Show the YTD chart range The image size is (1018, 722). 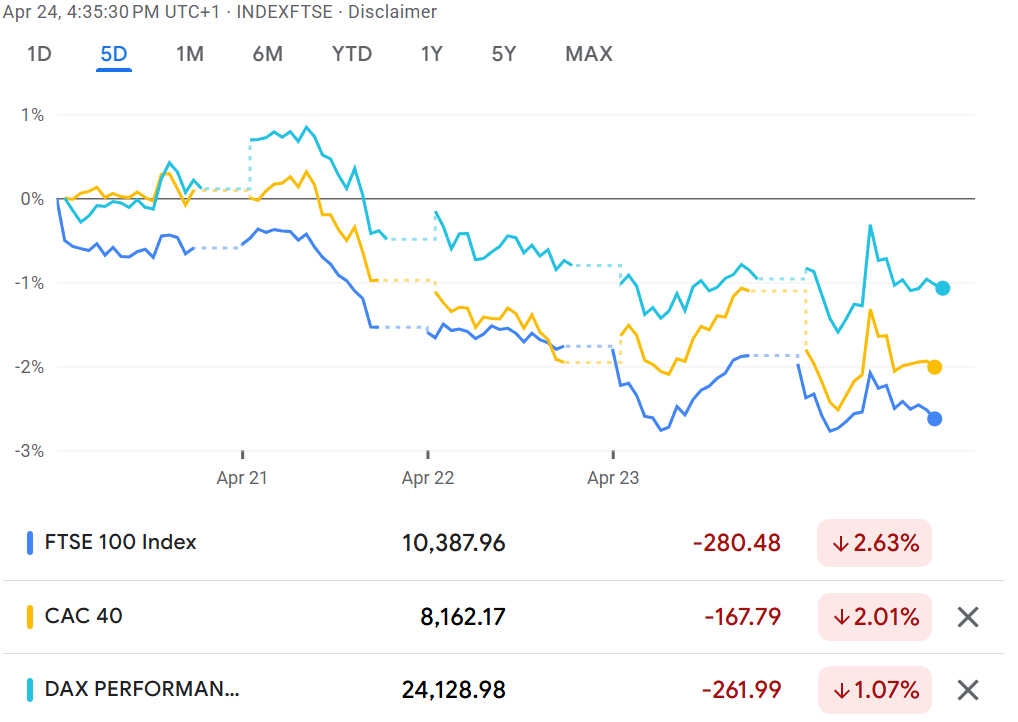(352, 54)
